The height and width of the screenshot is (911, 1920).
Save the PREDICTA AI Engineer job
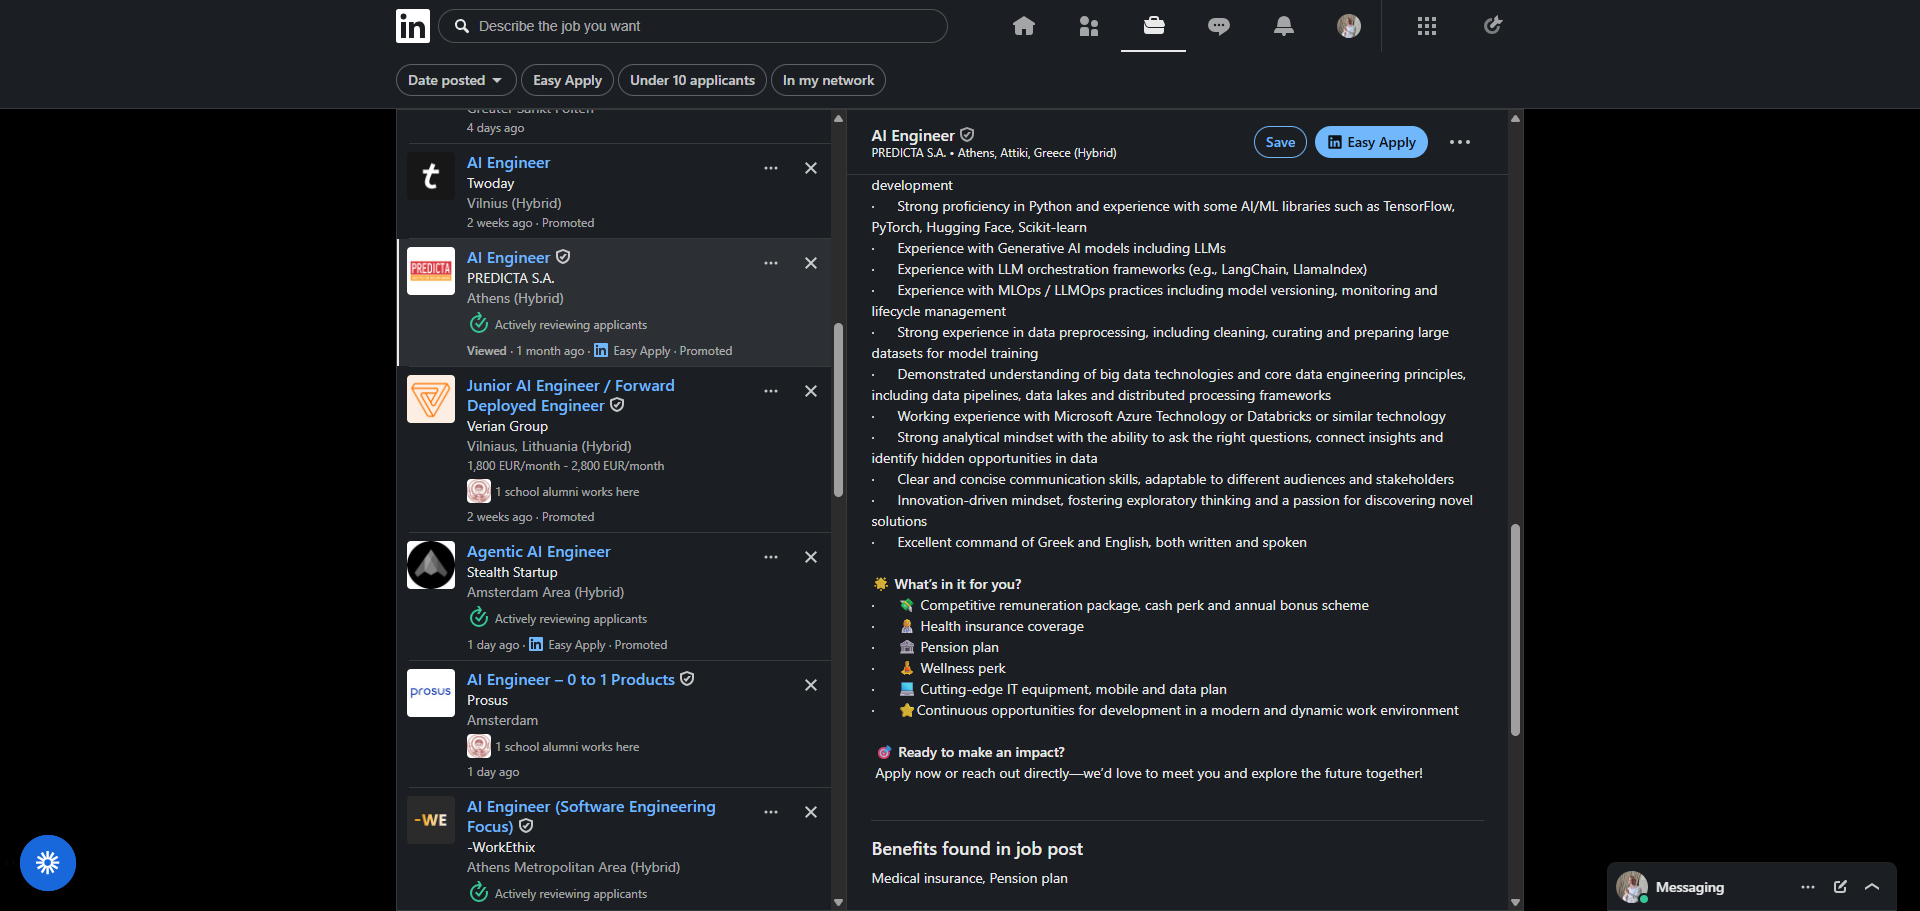click(x=1280, y=142)
